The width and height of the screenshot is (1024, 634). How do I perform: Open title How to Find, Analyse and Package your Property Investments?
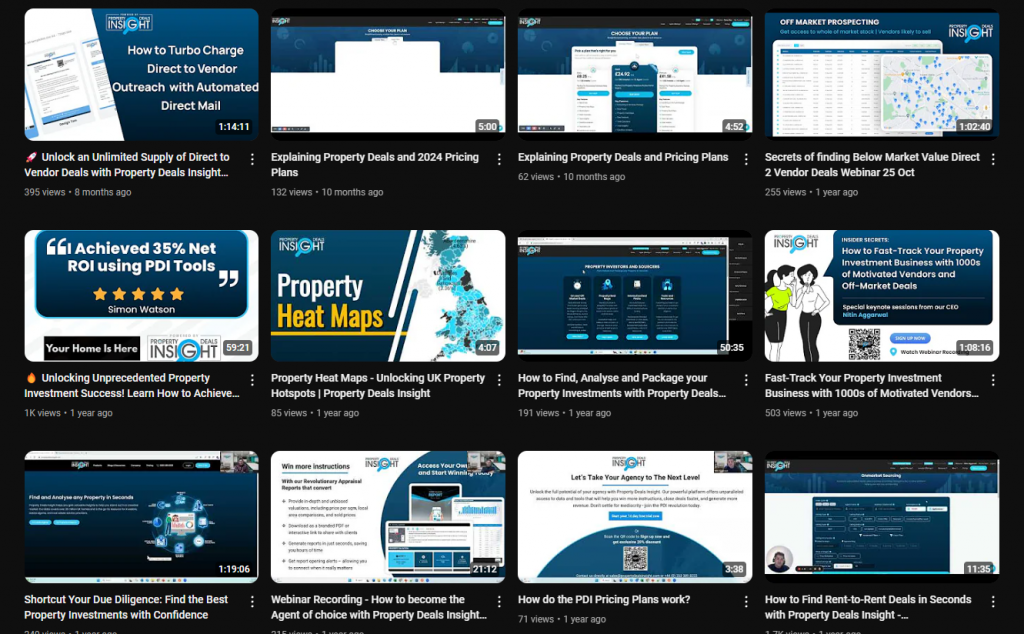[x=622, y=385]
